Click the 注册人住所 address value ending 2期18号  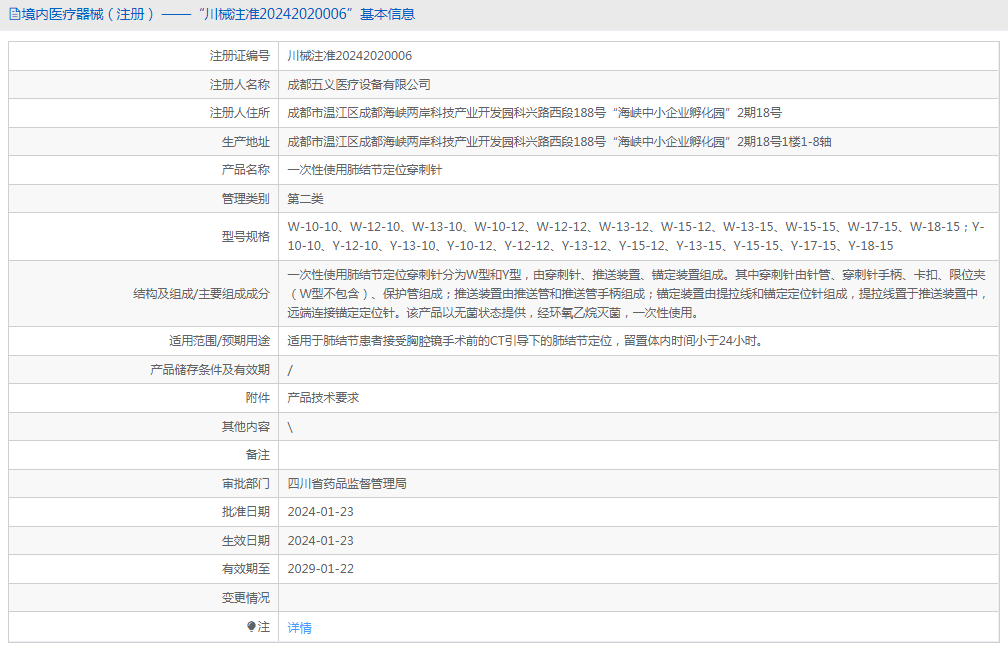(x=534, y=112)
